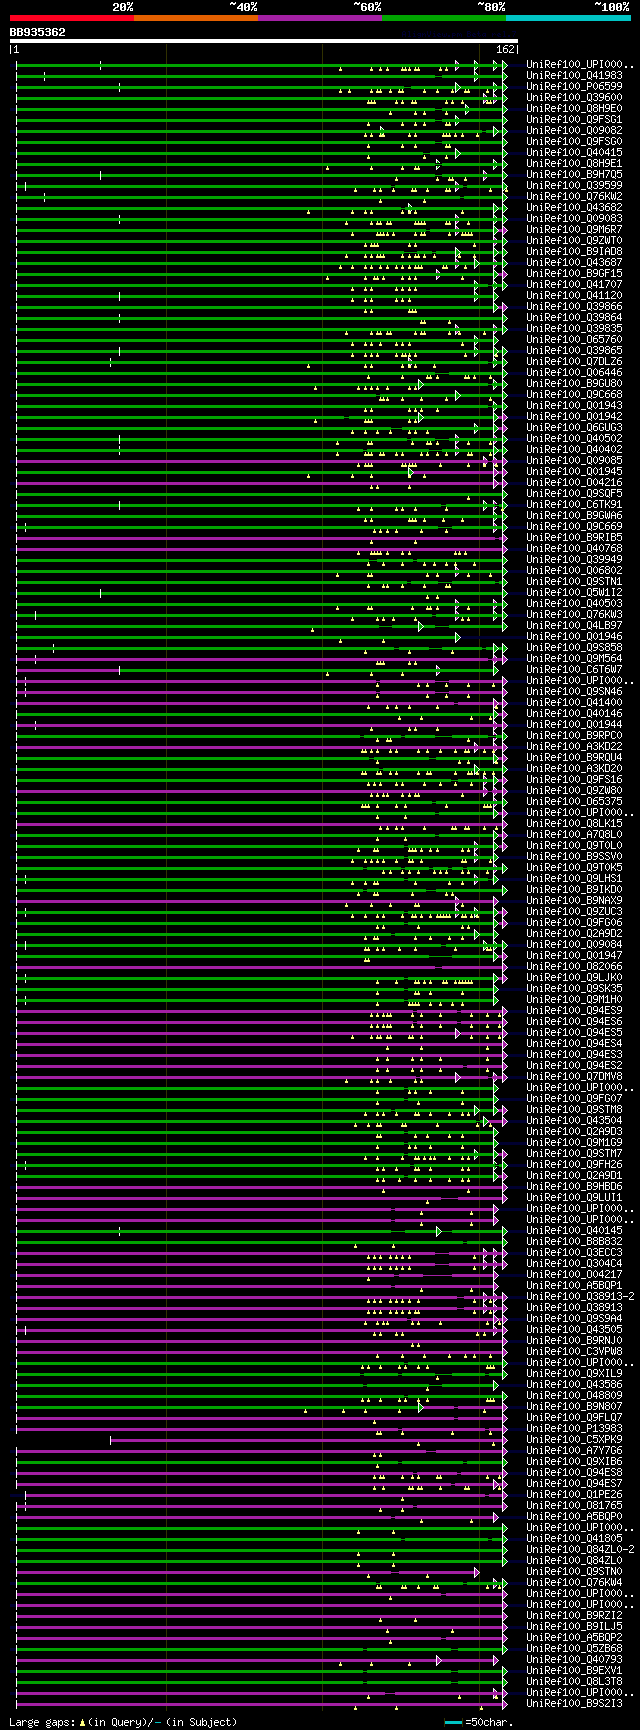Open hit UniRef100_A7Y7G6
640x1730 pixels.
574,1450
